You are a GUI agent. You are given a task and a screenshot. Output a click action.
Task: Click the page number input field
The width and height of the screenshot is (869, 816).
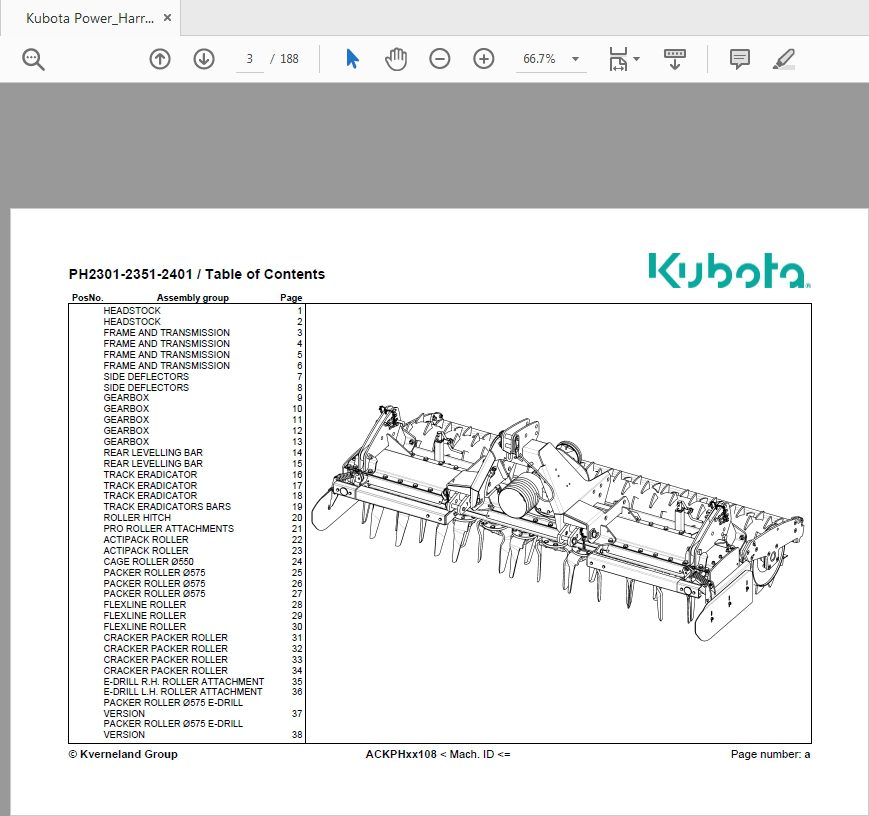pyautogui.click(x=248, y=59)
